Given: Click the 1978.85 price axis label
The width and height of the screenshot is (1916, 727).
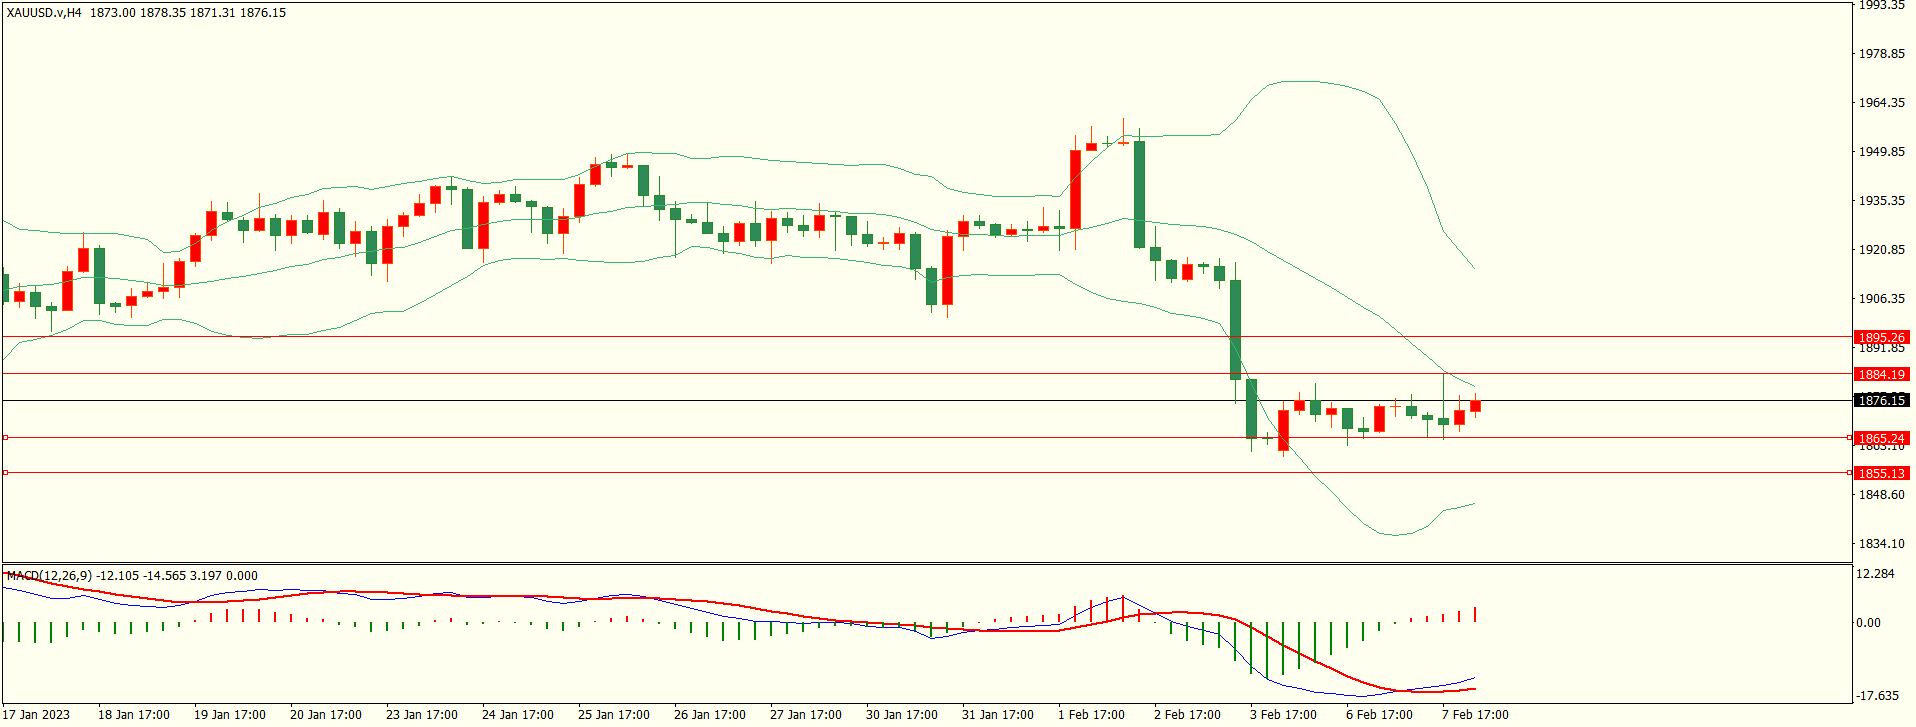Looking at the screenshot, I should coord(1882,54).
